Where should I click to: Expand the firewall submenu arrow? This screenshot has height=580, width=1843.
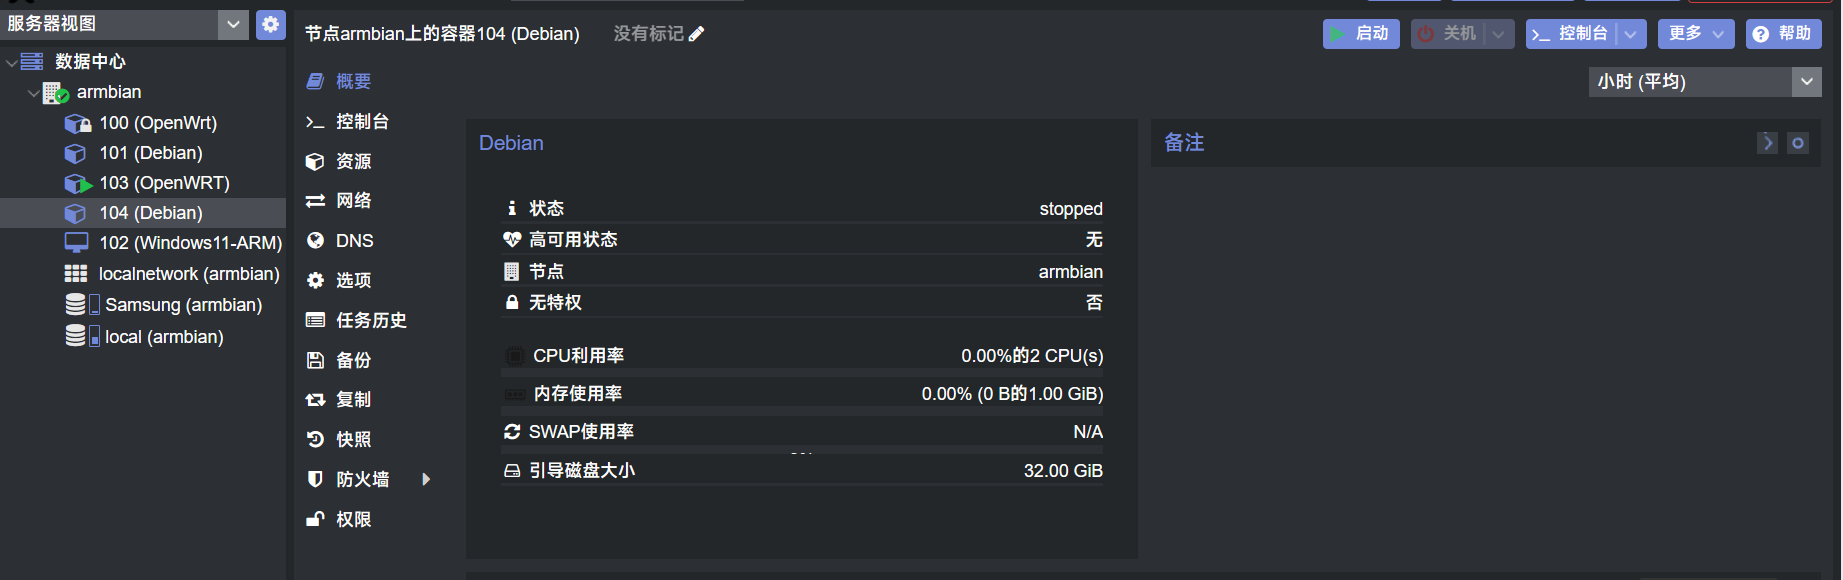point(426,479)
